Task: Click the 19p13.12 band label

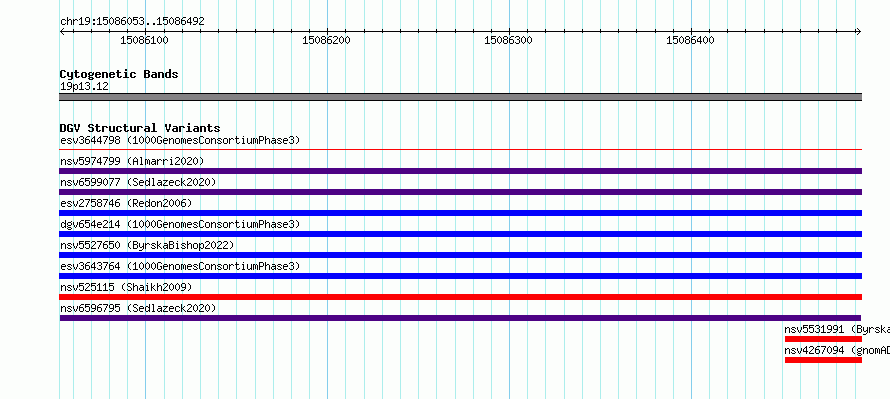Action: (84, 86)
